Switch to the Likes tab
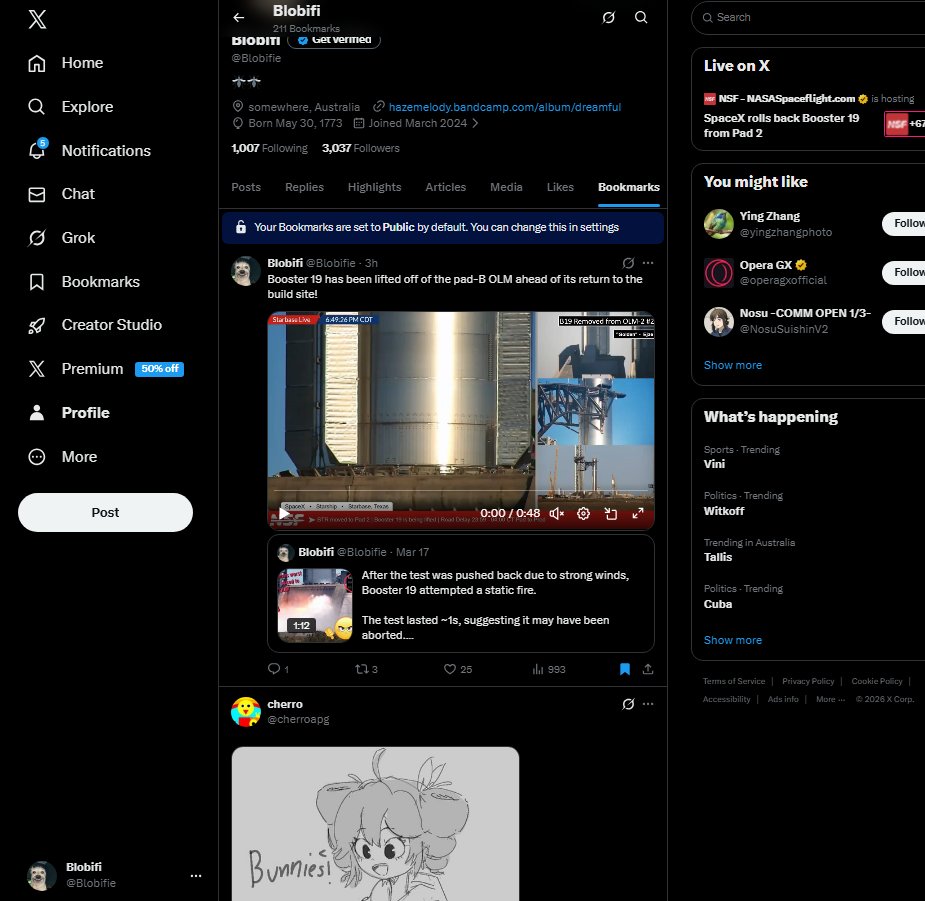Image resolution: width=925 pixels, height=901 pixels. click(560, 187)
